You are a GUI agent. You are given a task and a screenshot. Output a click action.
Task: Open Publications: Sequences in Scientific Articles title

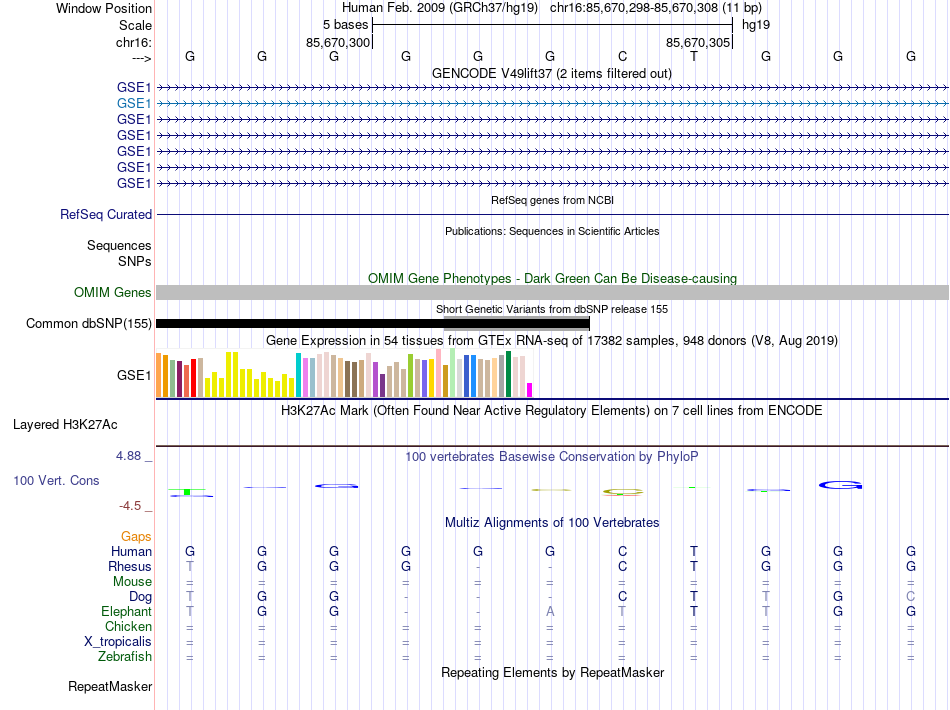coord(552,231)
